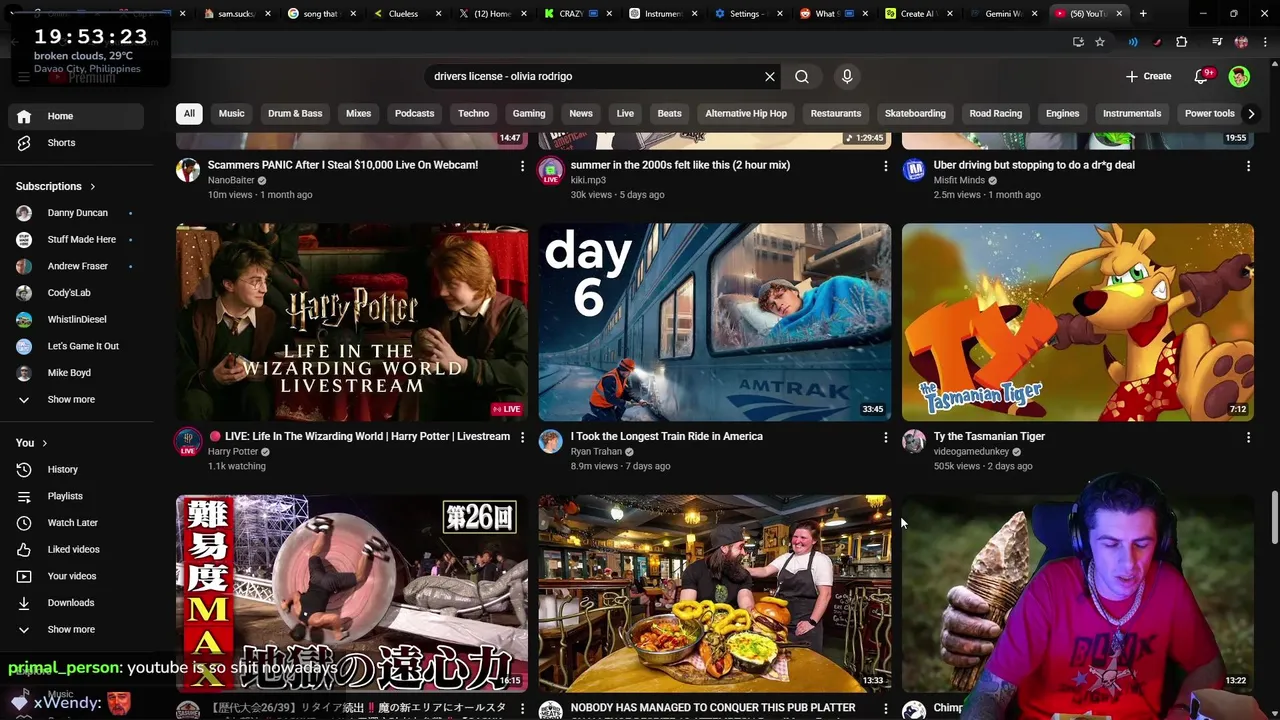Click the Create button
1280x720 pixels.
click(x=1148, y=76)
